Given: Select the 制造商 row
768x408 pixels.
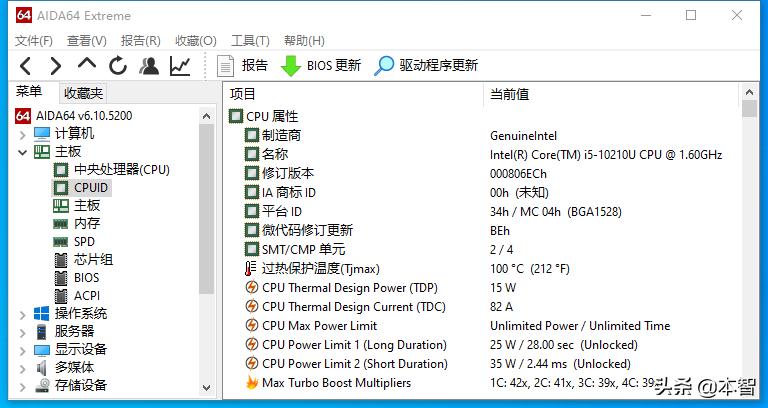Looking at the screenshot, I should (273, 136).
